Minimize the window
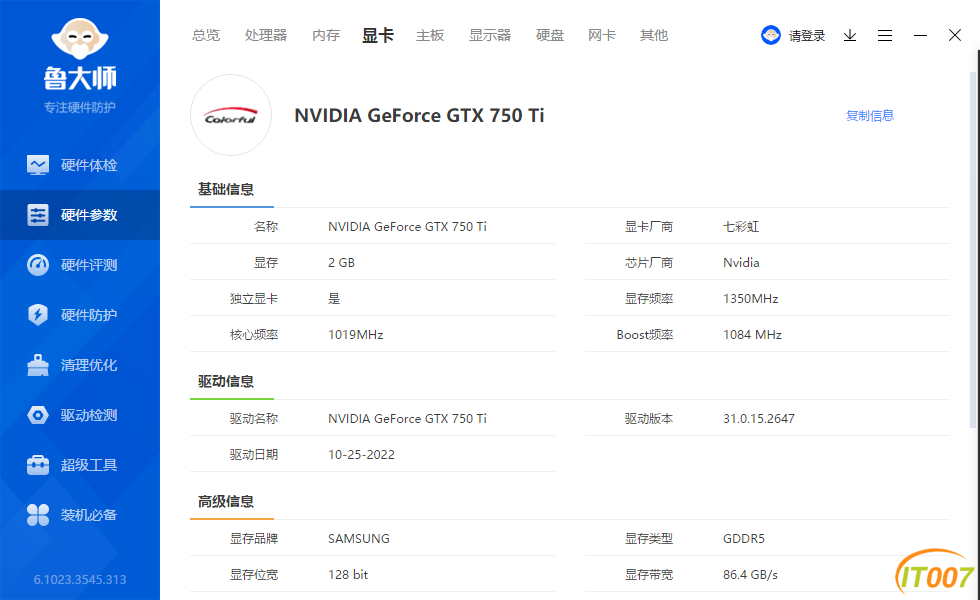Image resolution: width=980 pixels, height=600 pixels. pyautogui.click(x=920, y=36)
